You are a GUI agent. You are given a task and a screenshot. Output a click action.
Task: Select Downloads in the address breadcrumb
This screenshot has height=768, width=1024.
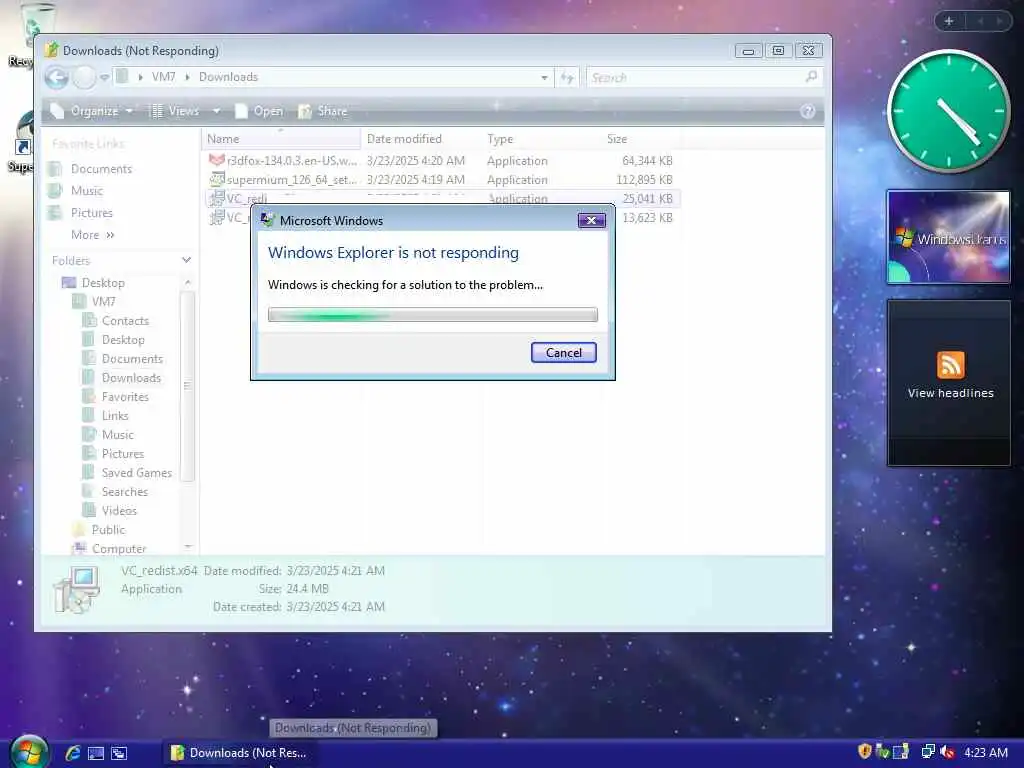228,77
